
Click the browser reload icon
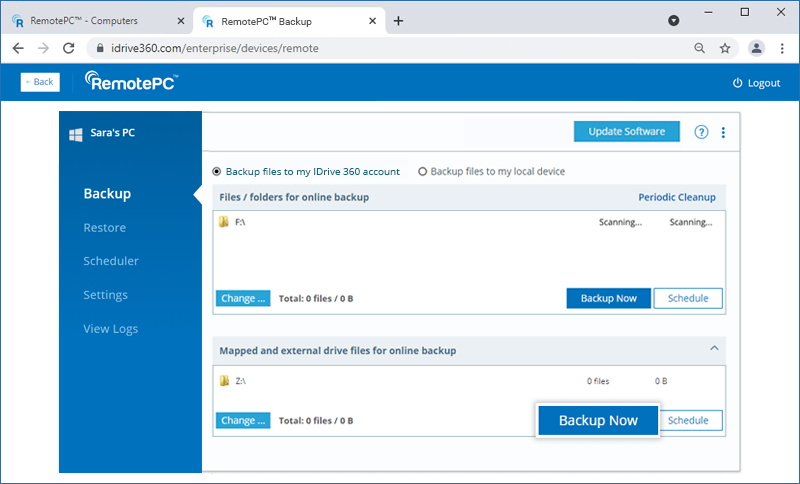click(x=69, y=47)
